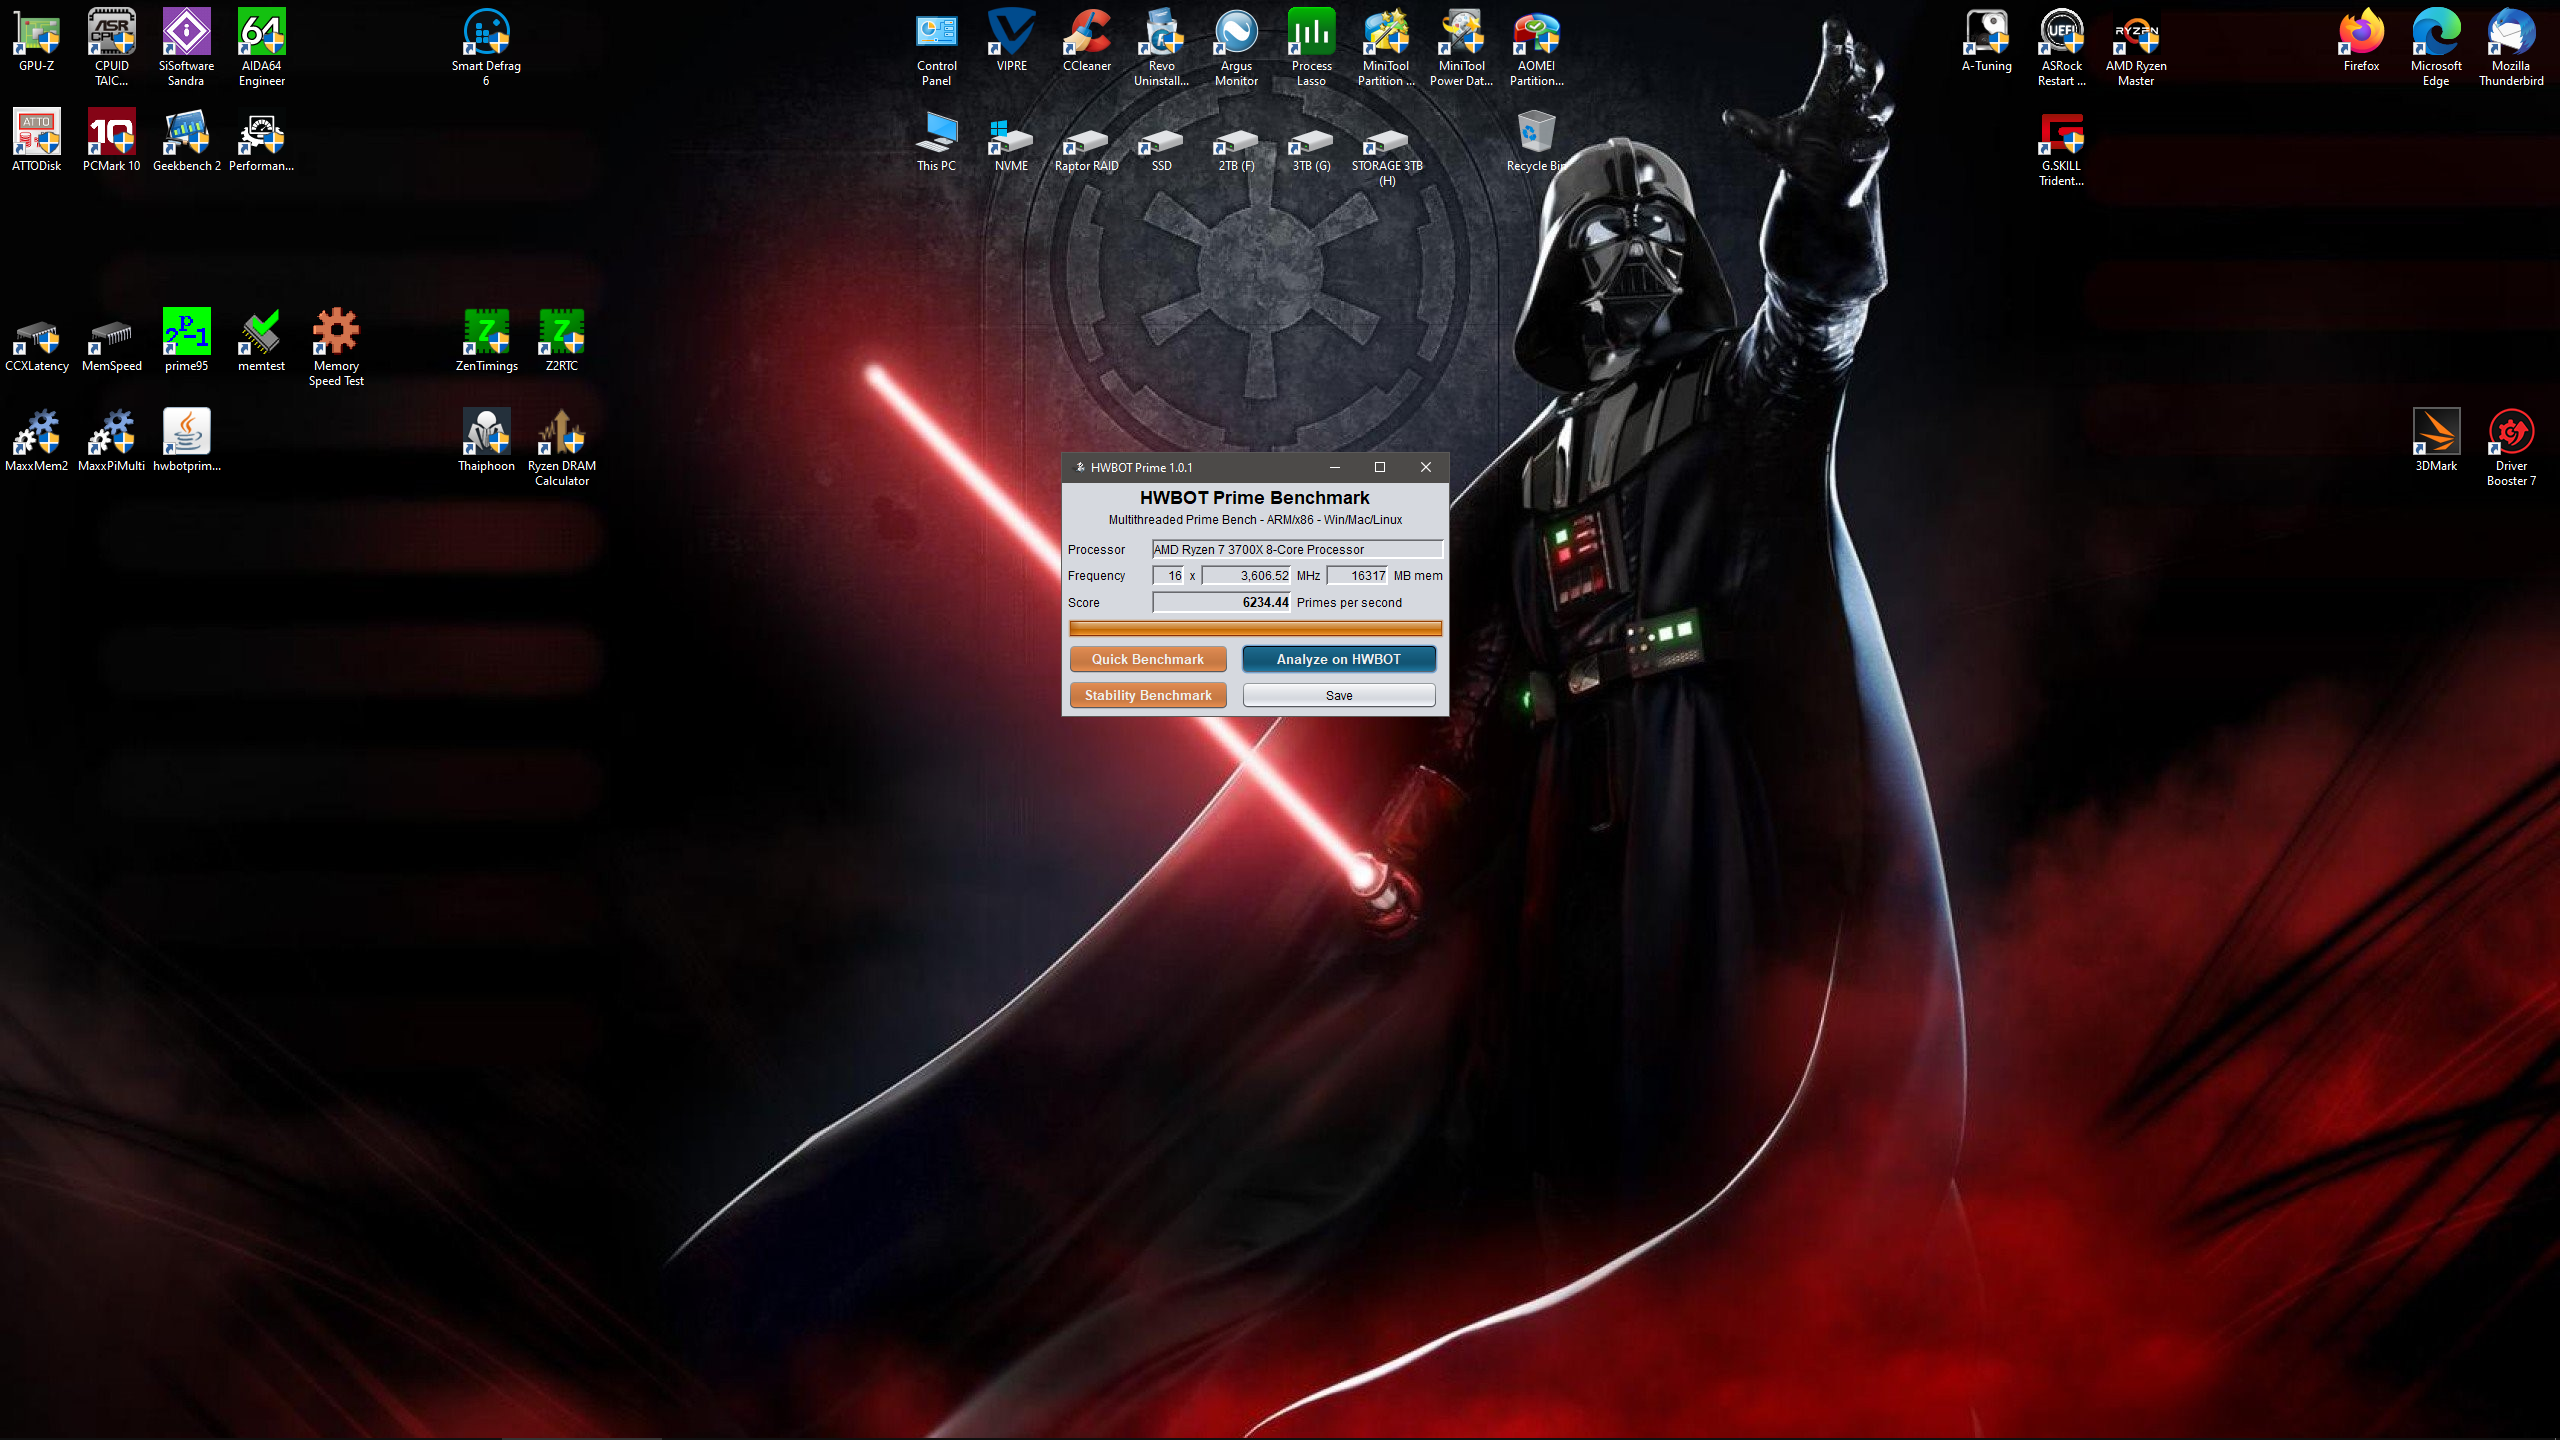Click Analyze on HWBOT button
2560x1440 pixels.
click(1339, 659)
